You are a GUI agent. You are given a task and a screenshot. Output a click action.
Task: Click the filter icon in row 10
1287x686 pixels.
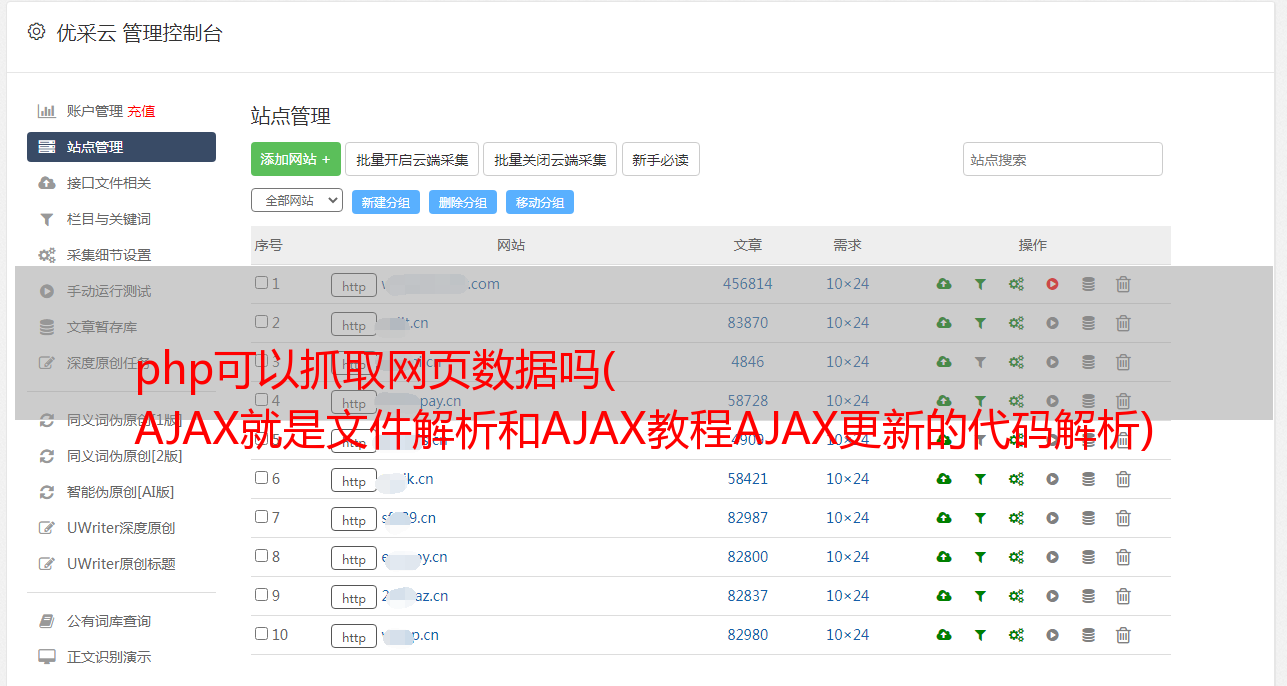(x=980, y=635)
